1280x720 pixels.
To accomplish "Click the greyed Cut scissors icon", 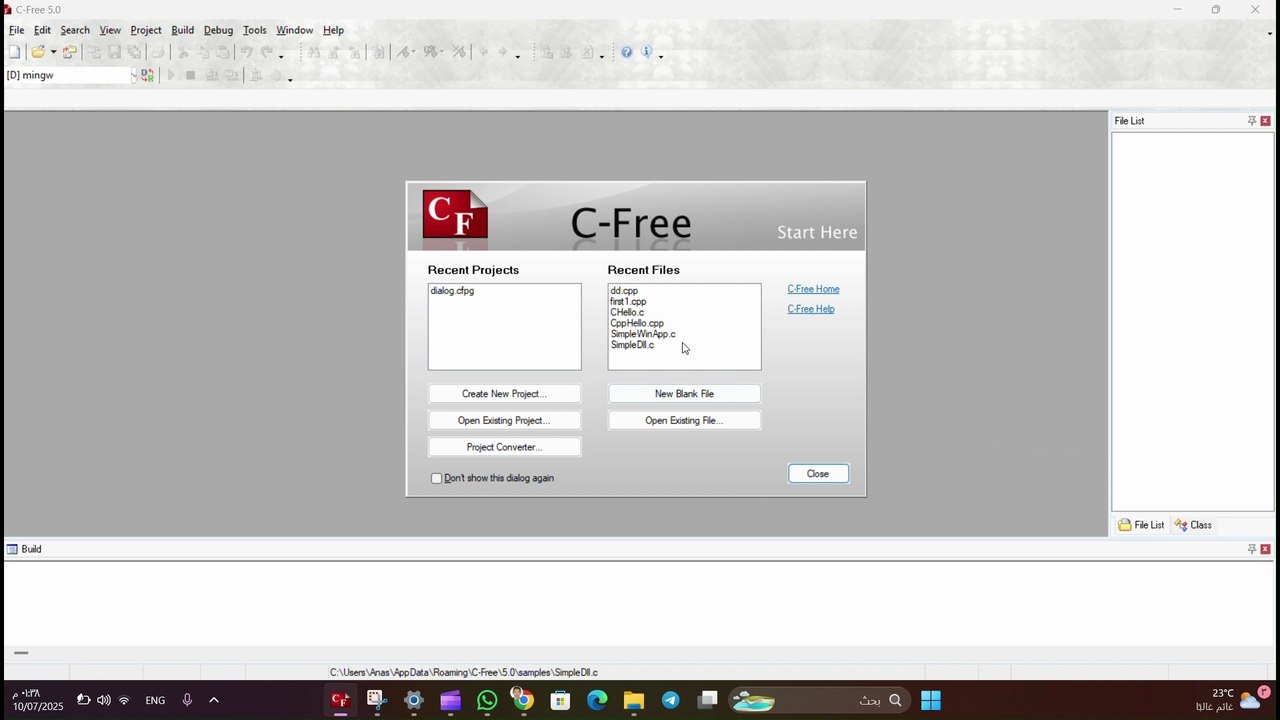I will point(183,52).
